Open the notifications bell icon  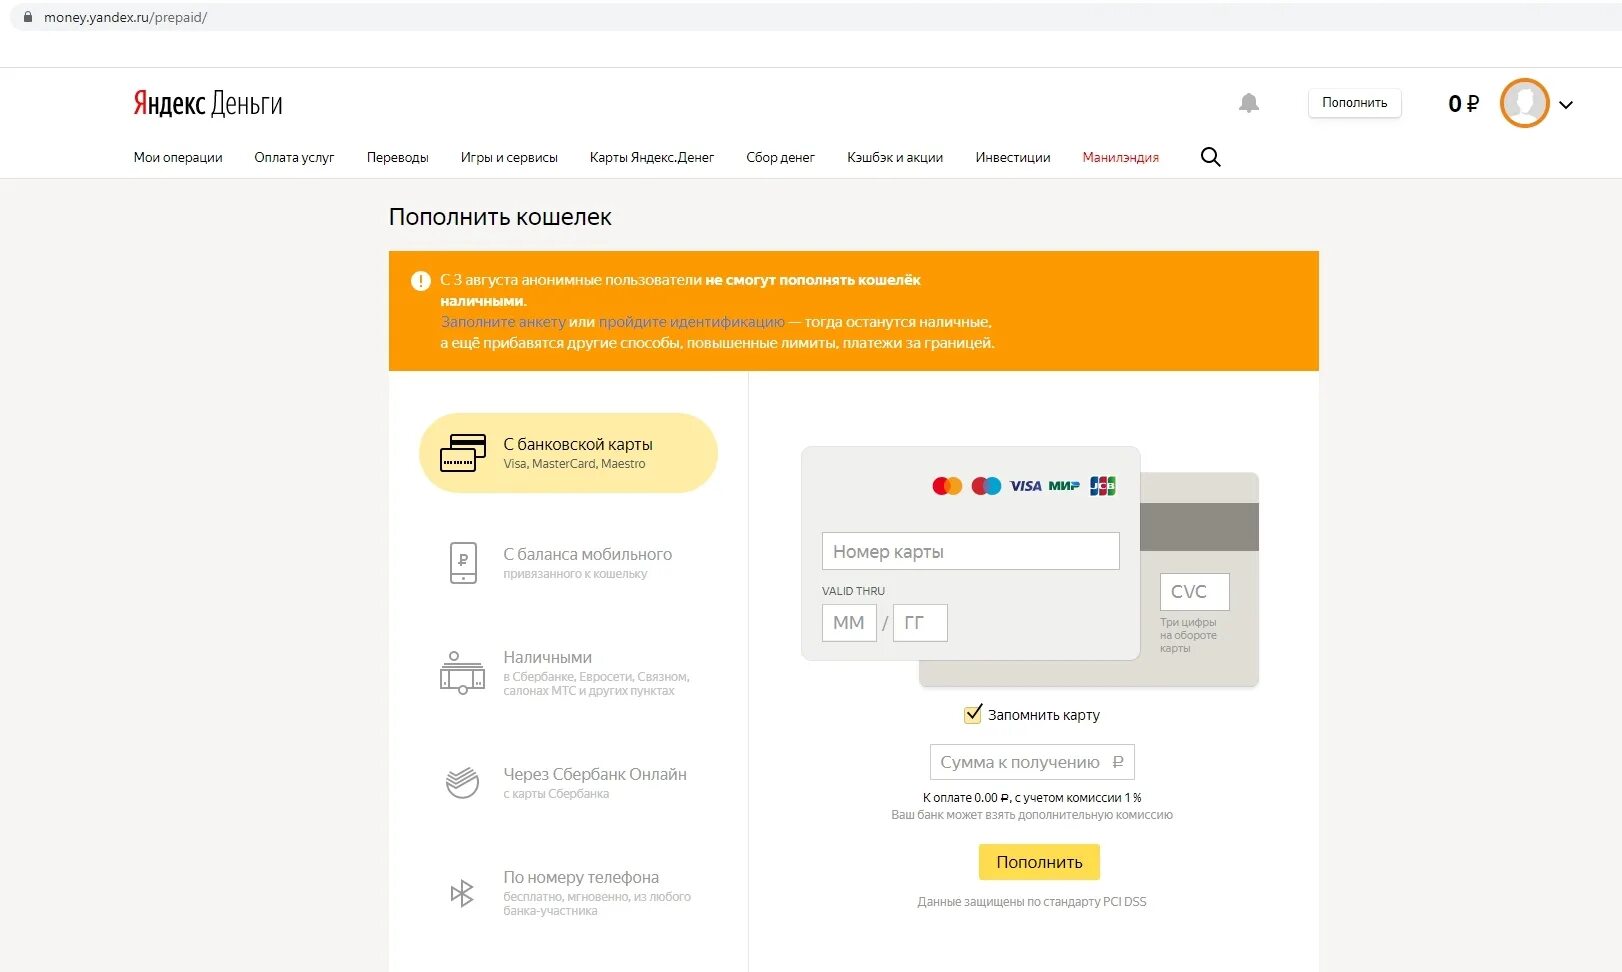pos(1249,103)
